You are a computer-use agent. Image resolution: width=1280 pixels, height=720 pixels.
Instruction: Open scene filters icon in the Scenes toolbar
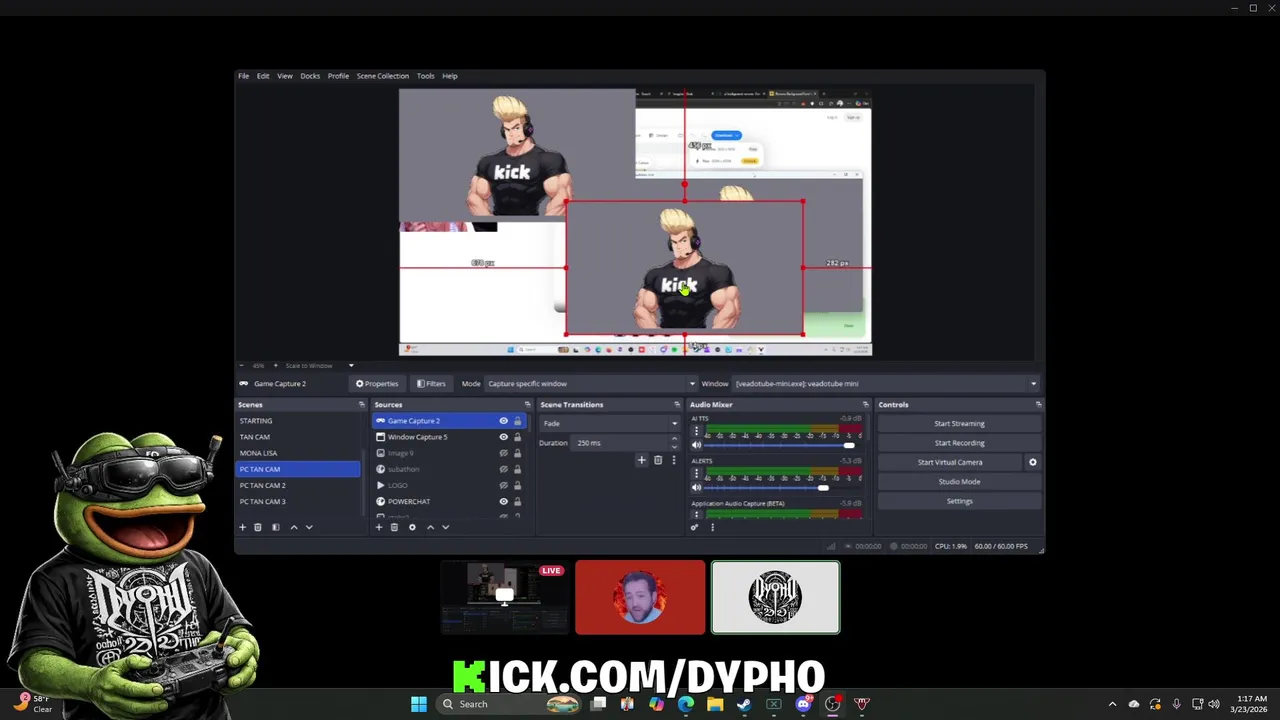[x=275, y=527]
